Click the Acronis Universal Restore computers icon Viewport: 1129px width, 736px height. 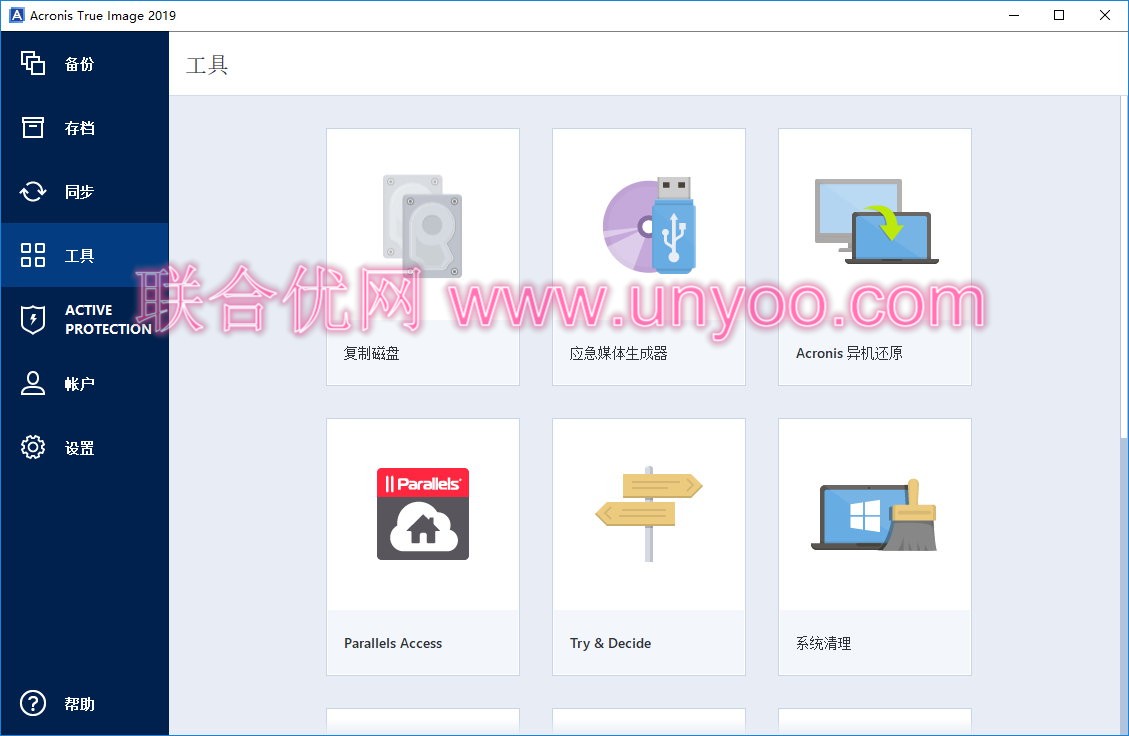click(876, 222)
